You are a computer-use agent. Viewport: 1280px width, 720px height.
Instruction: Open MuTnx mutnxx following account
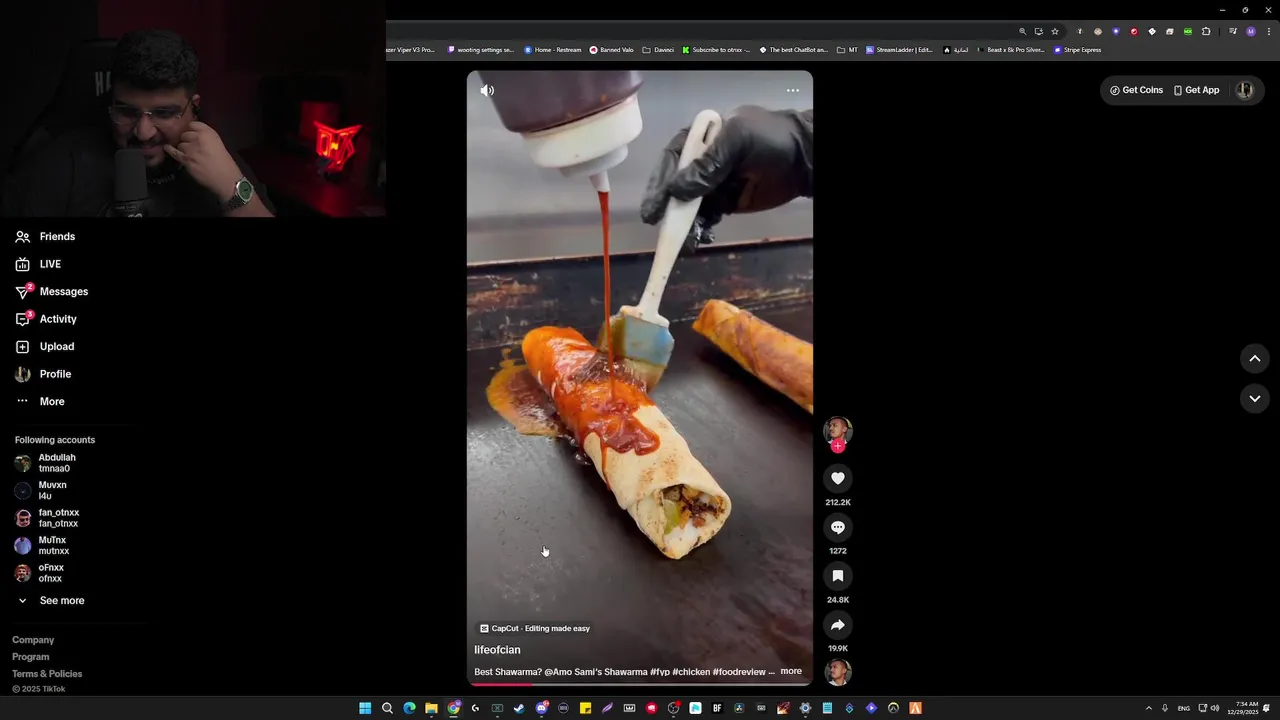tap(42, 546)
